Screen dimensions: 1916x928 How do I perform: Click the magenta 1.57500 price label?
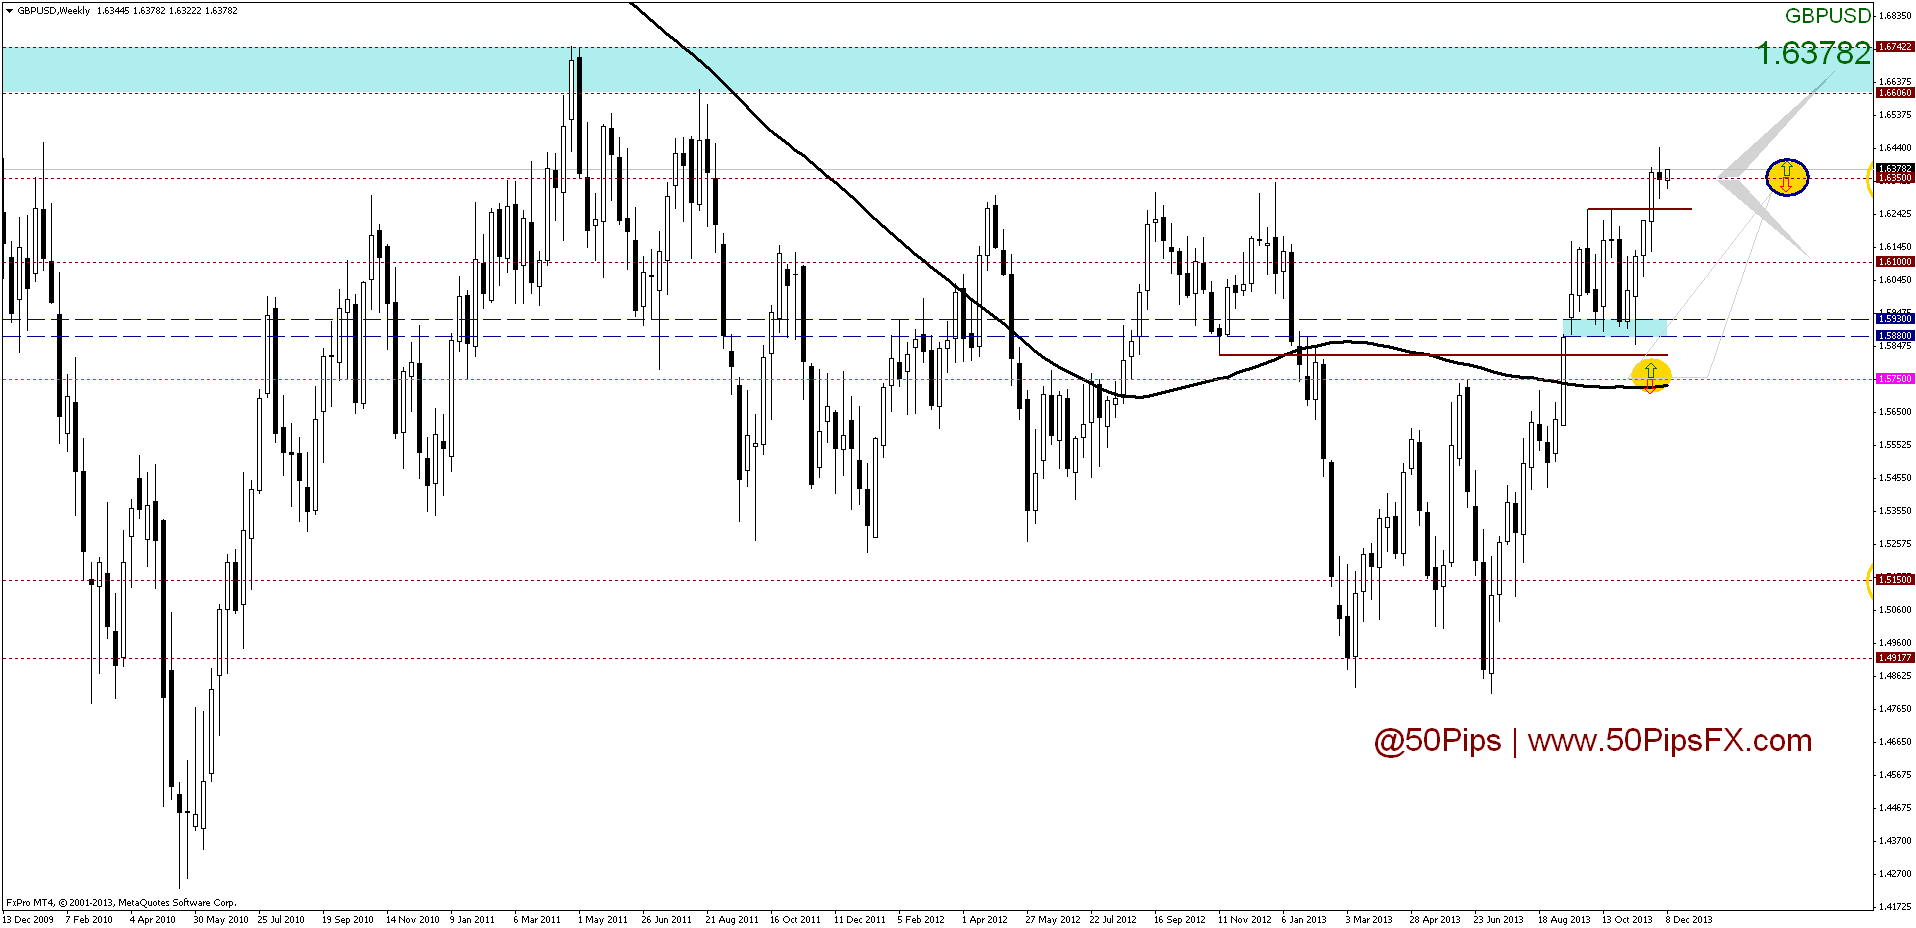pyautogui.click(x=1895, y=379)
